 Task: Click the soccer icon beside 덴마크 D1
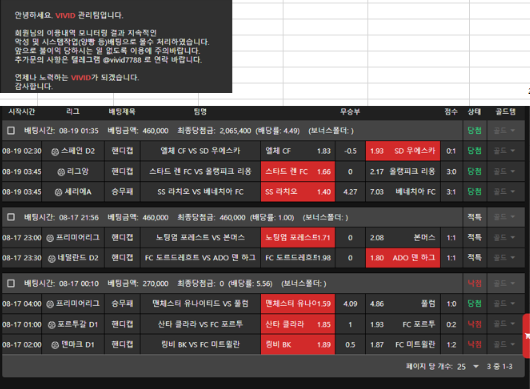[x=55, y=345]
